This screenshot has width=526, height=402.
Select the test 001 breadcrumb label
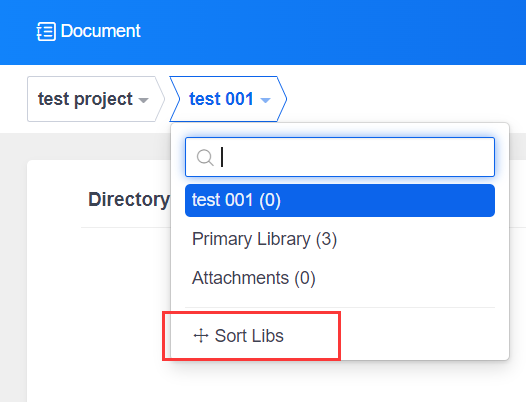pyautogui.click(x=221, y=99)
